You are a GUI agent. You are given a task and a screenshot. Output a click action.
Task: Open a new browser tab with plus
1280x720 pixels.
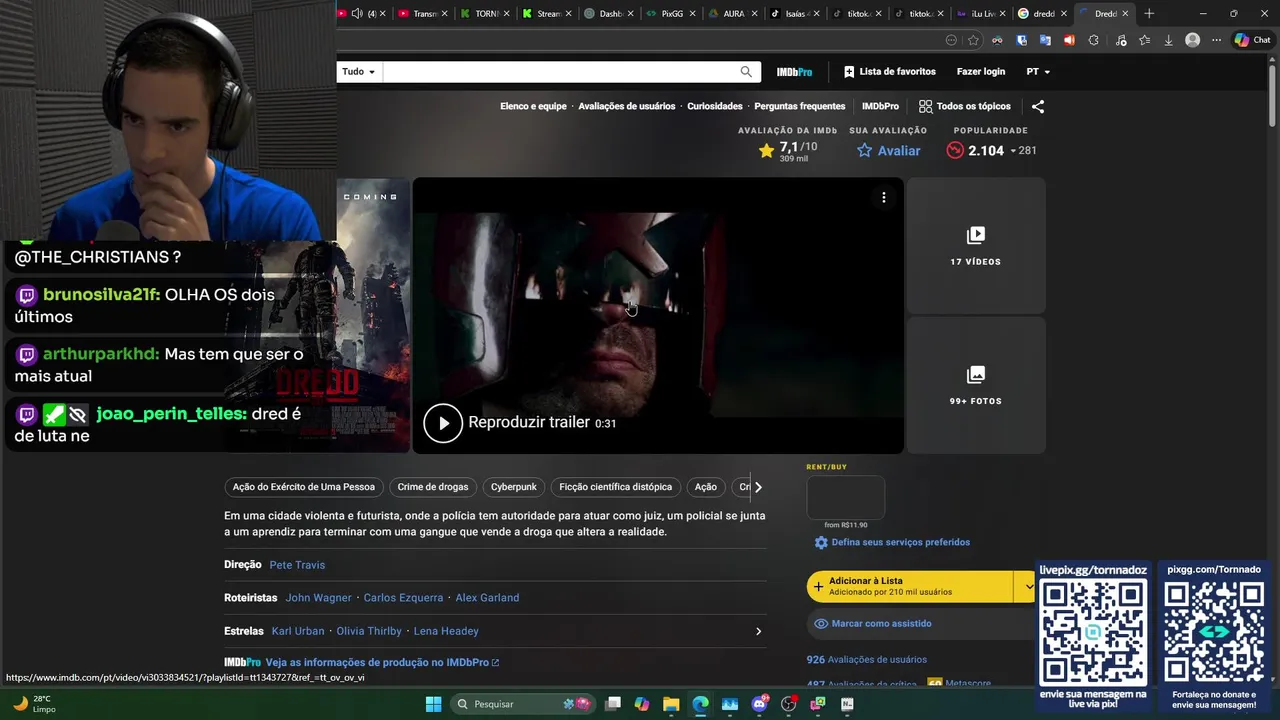pyautogui.click(x=1149, y=14)
